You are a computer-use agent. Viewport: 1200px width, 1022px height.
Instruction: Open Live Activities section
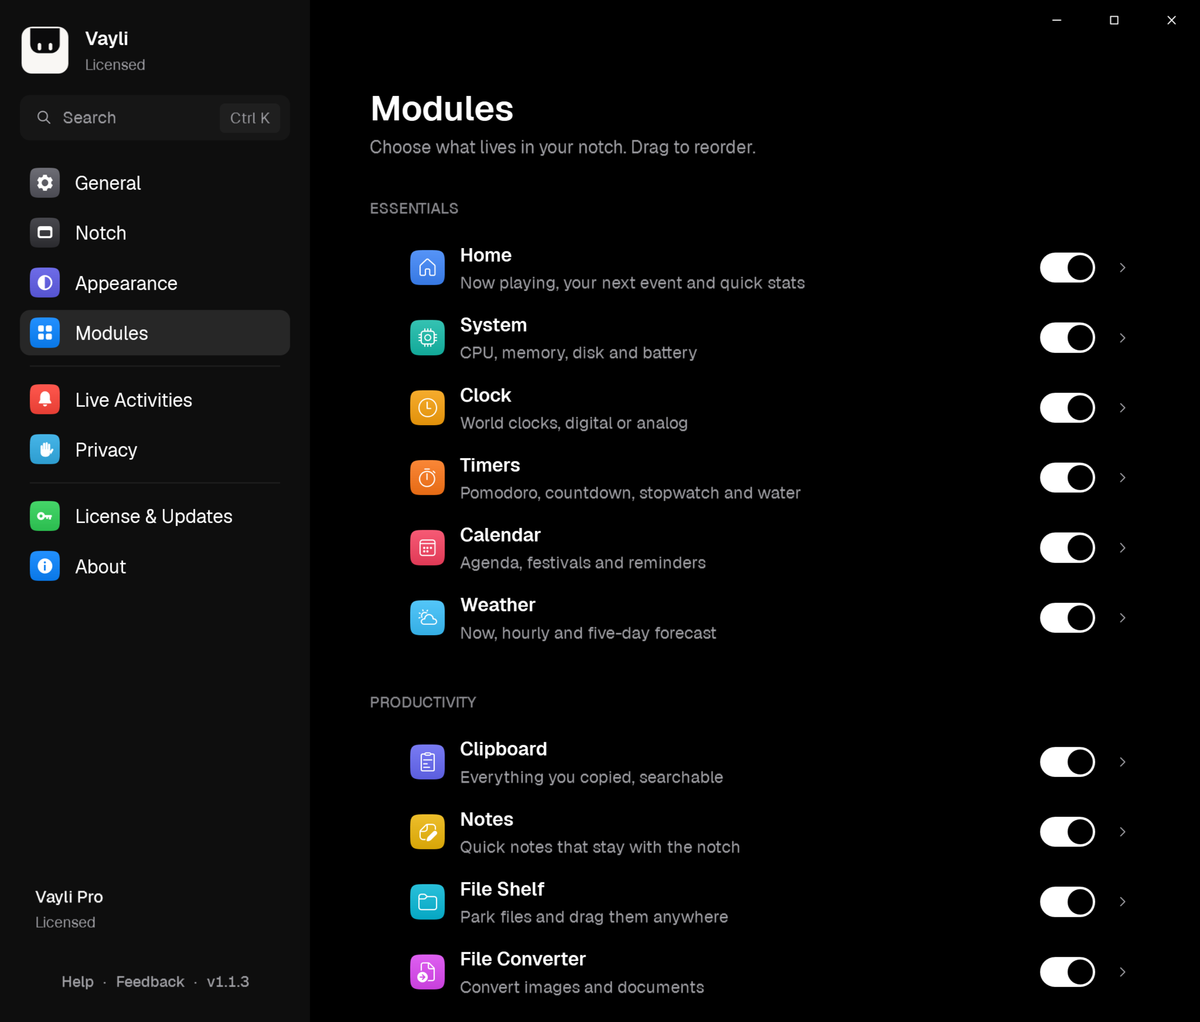click(155, 400)
